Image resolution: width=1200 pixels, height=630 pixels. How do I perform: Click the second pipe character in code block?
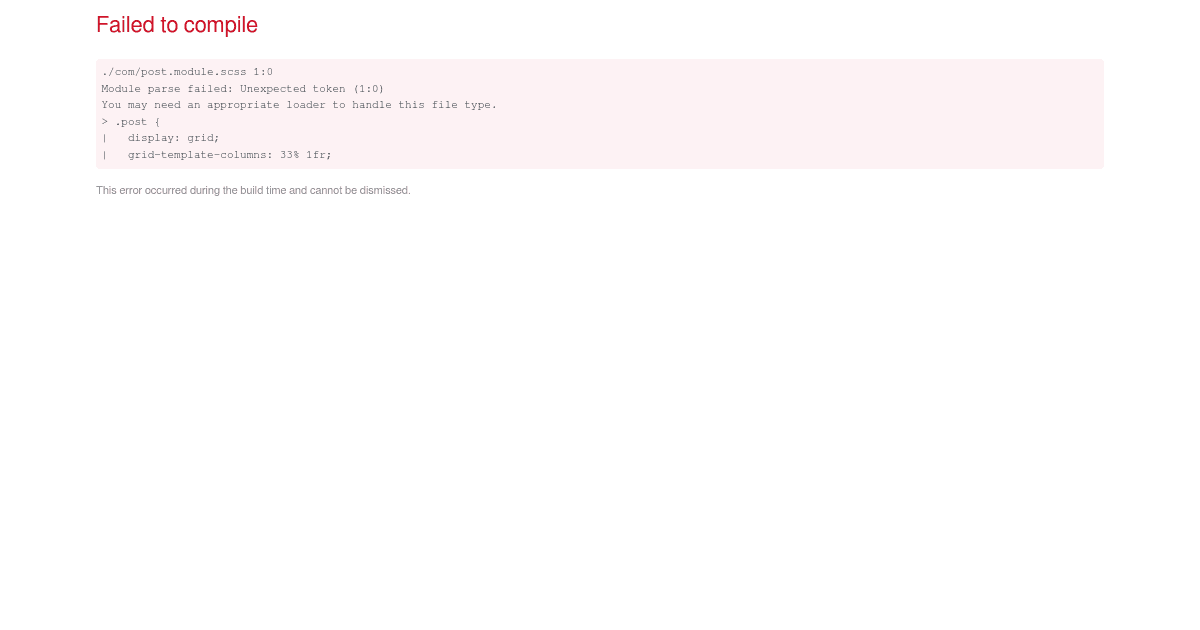coord(104,154)
